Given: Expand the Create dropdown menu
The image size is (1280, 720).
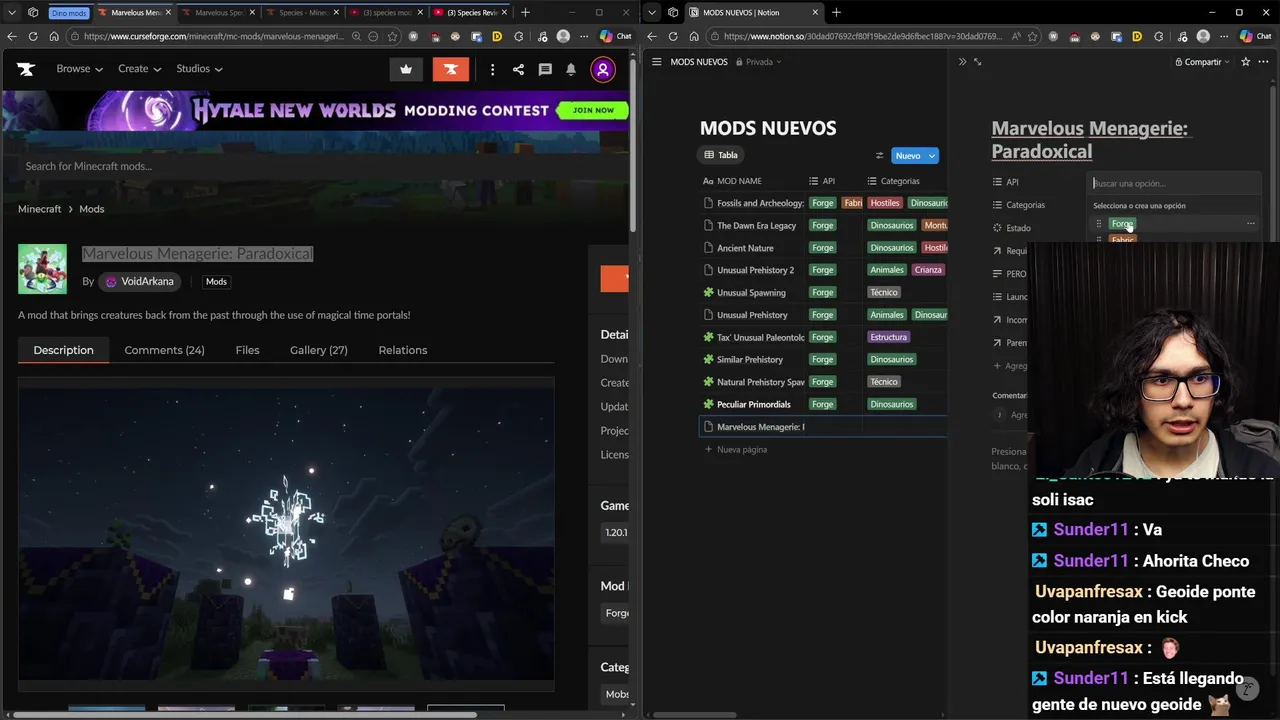Looking at the screenshot, I should 140,69.
